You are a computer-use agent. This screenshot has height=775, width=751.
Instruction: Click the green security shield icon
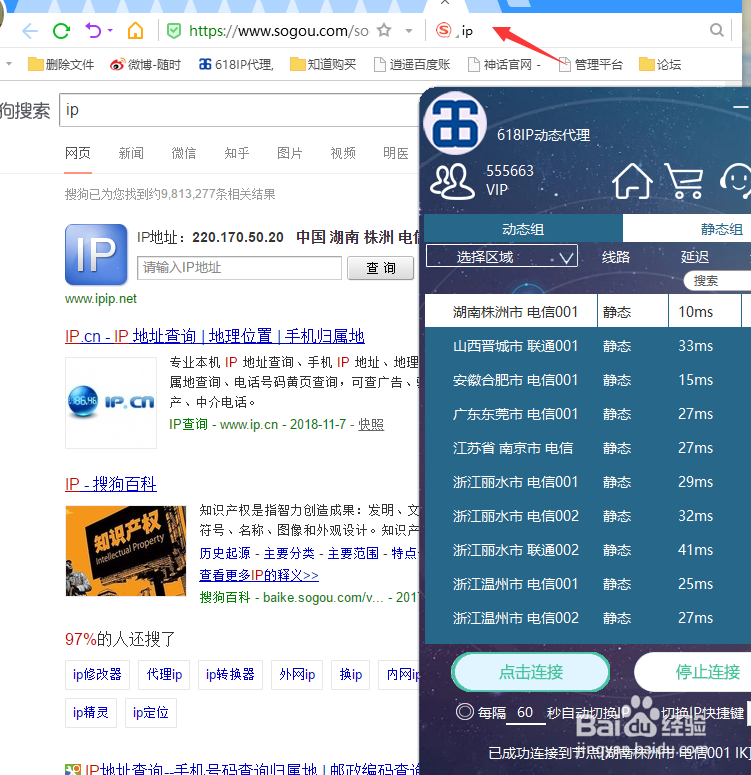click(x=174, y=31)
